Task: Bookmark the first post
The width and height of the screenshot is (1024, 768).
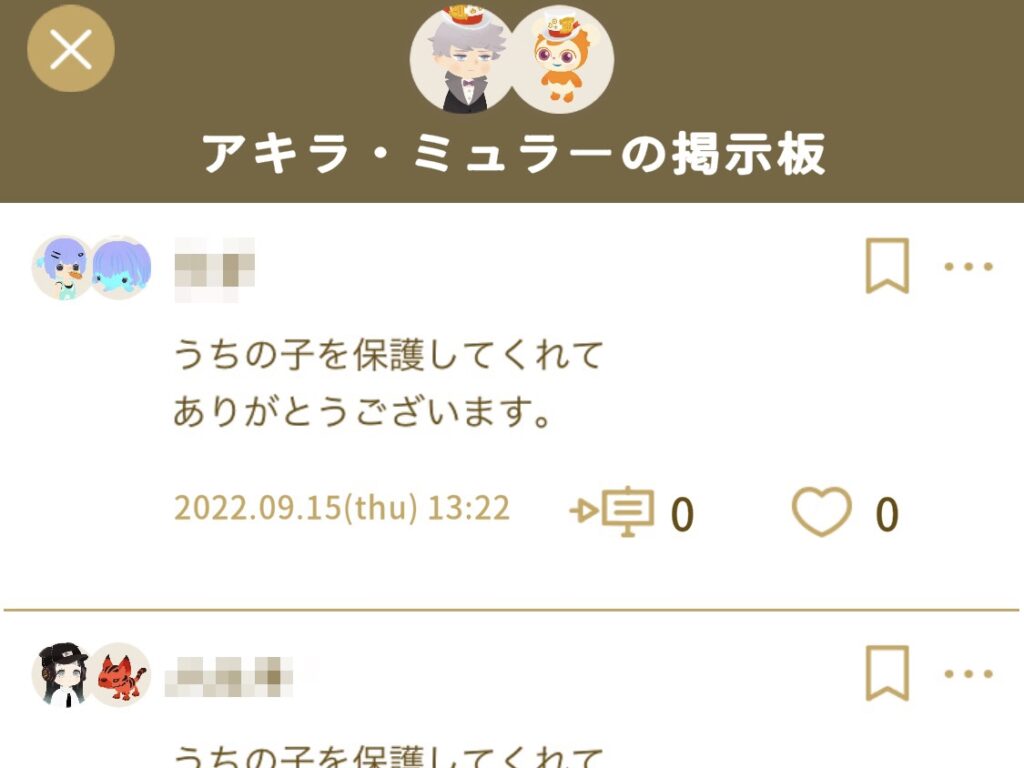Action: coord(887,266)
